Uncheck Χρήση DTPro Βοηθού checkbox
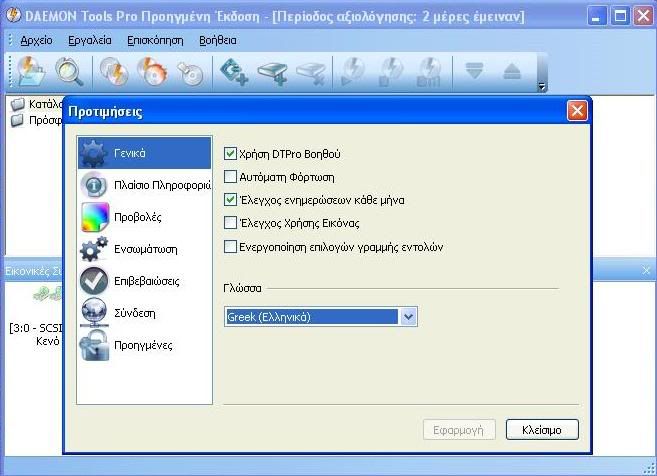 coord(230,154)
